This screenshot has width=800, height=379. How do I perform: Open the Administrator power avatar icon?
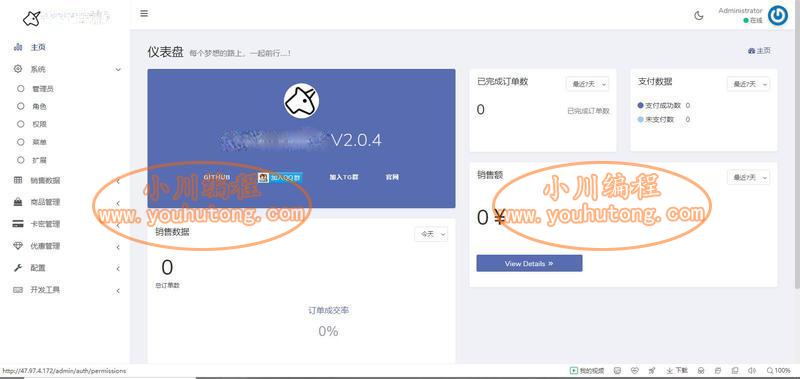pyautogui.click(x=778, y=15)
